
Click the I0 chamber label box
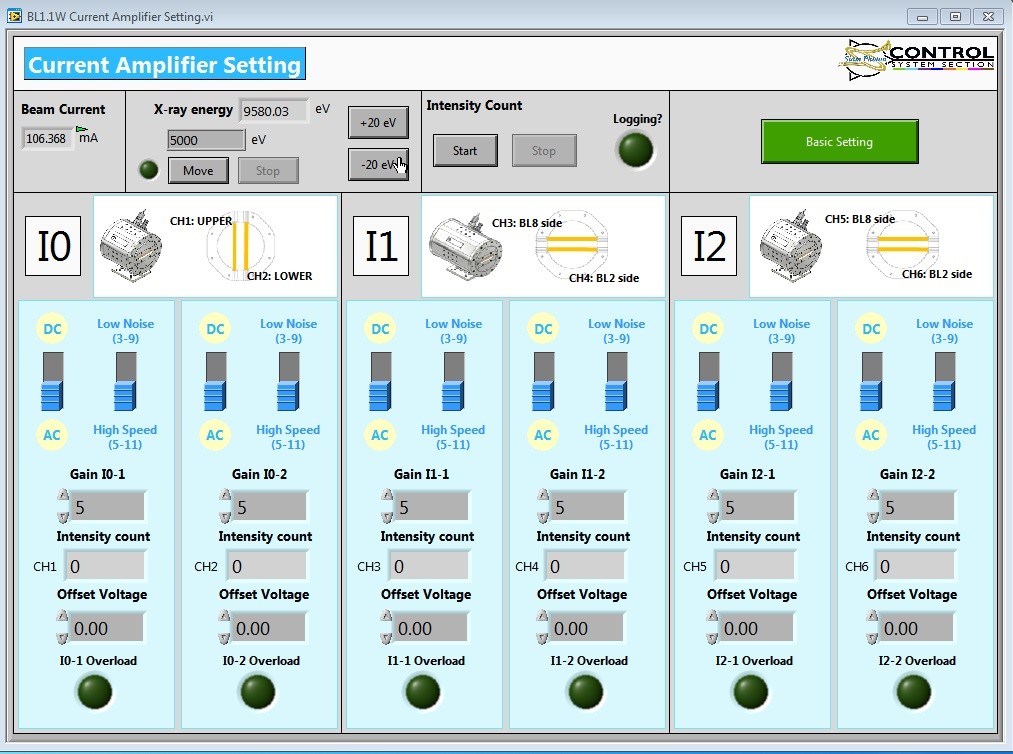coord(53,246)
